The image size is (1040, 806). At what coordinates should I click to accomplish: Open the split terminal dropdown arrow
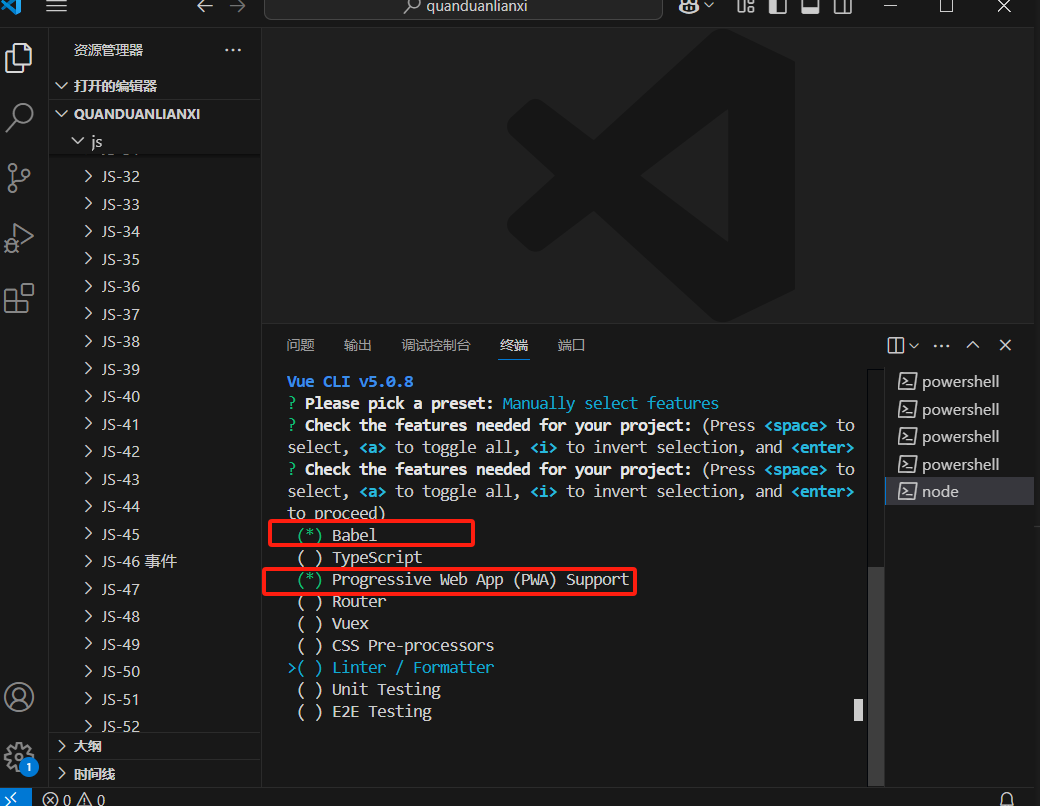(914, 346)
